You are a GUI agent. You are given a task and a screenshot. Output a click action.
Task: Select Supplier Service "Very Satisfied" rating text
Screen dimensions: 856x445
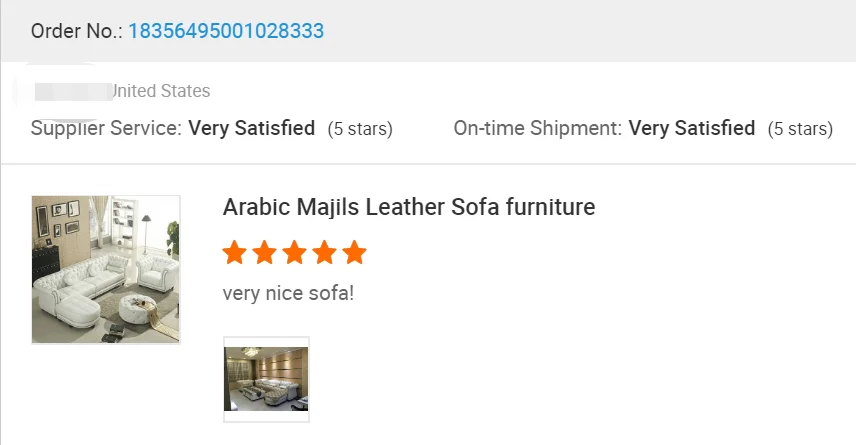(x=251, y=128)
